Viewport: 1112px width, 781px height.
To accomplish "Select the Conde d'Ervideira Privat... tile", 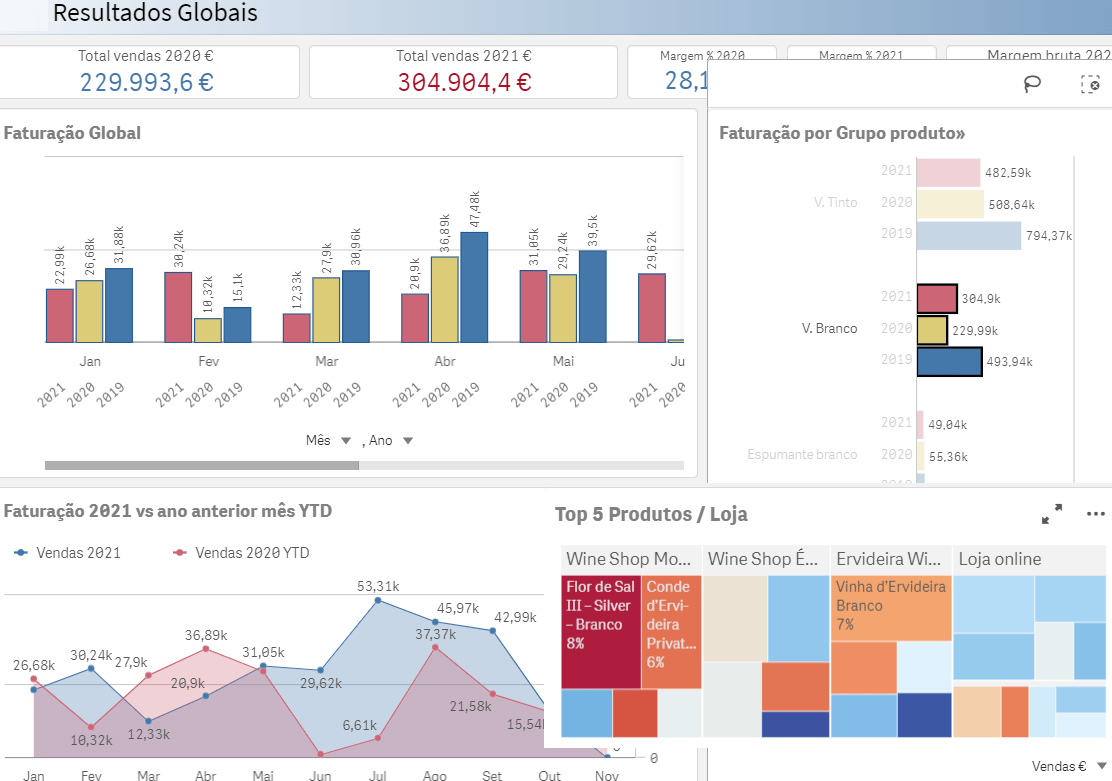I will click(672, 631).
